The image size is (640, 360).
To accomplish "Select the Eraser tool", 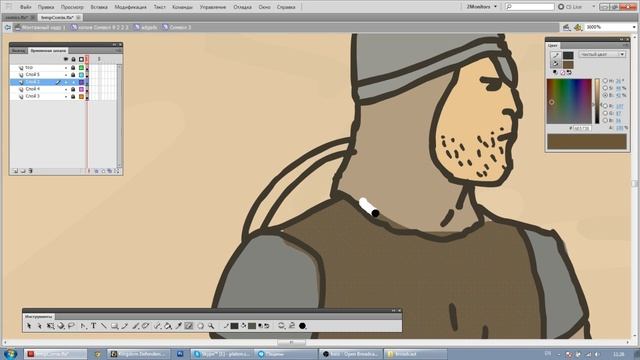I will [x=189, y=326].
